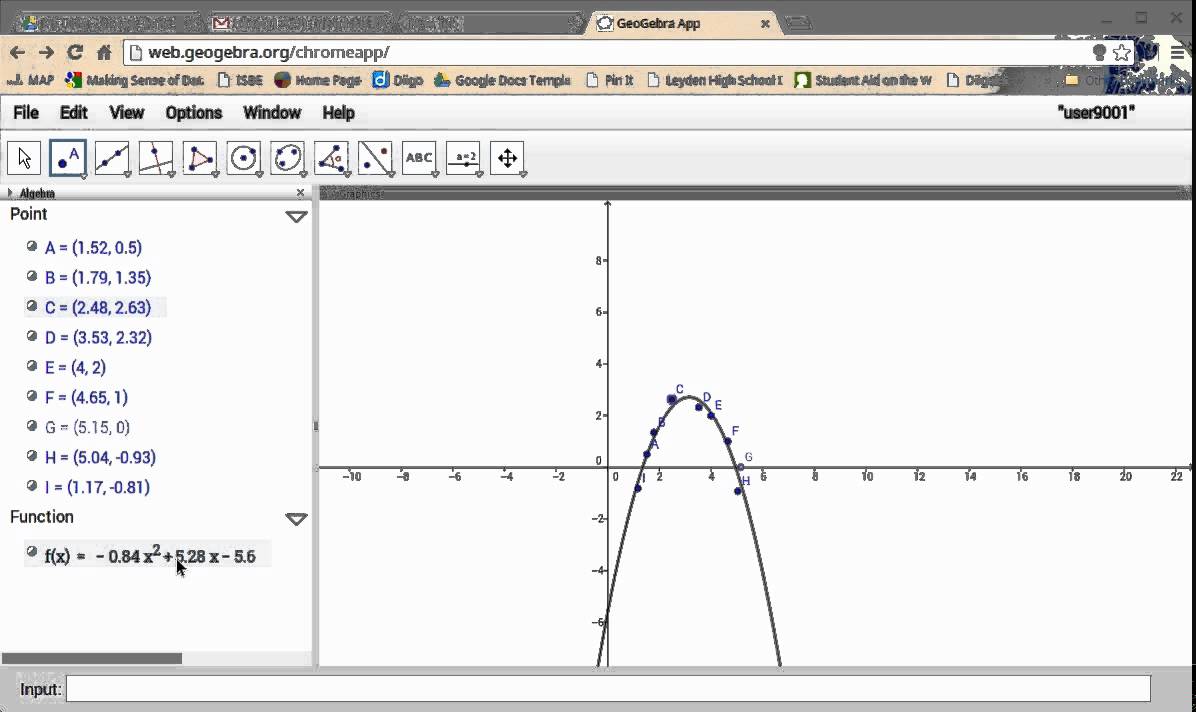
Task: Select the Move Graphics View tool
Action: pos(508,158)
